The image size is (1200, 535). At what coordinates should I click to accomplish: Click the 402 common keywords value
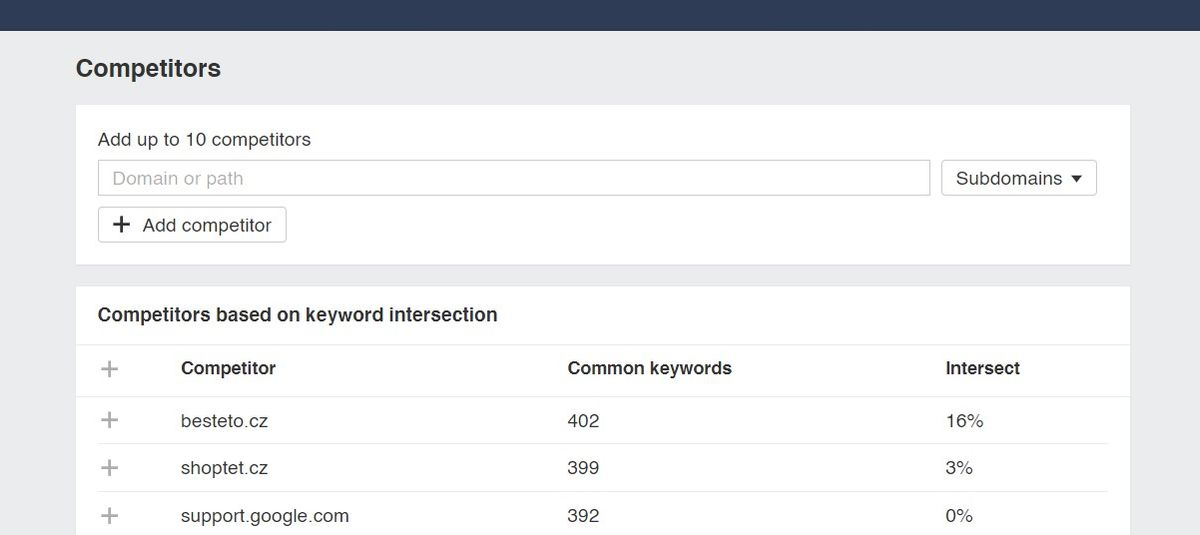coord(583,421)
